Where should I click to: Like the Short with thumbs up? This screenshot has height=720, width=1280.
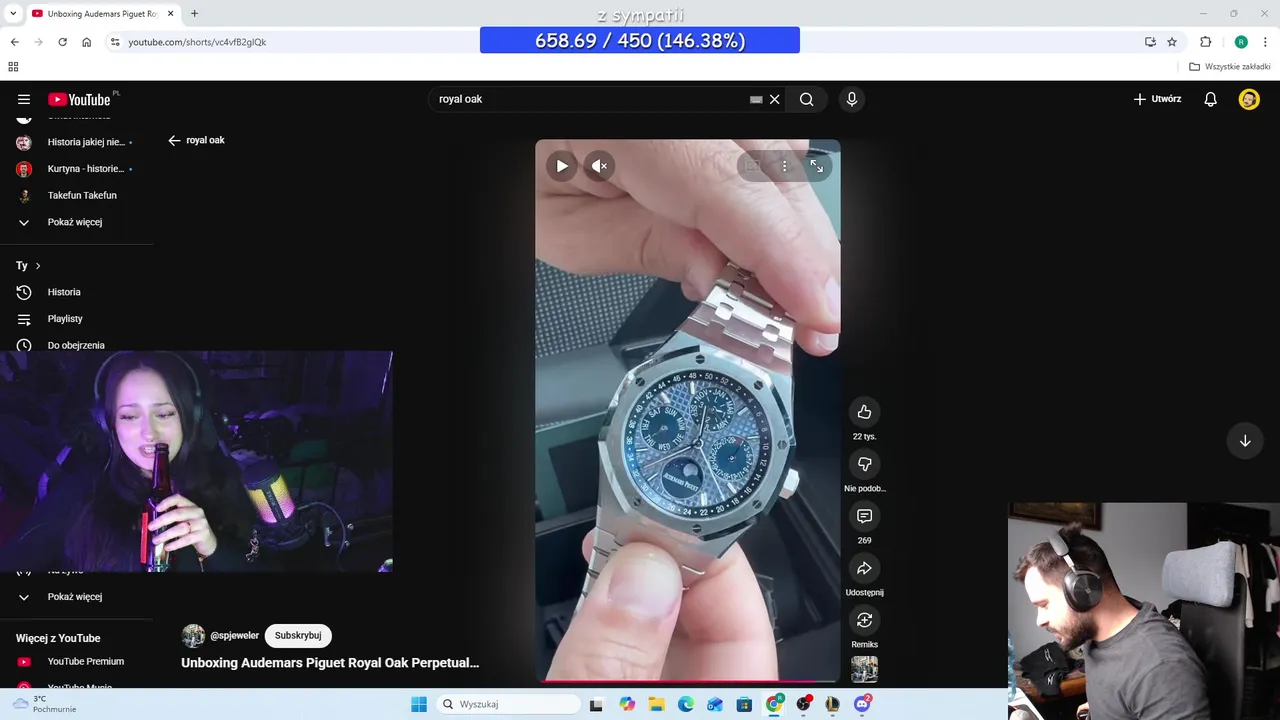864,412
